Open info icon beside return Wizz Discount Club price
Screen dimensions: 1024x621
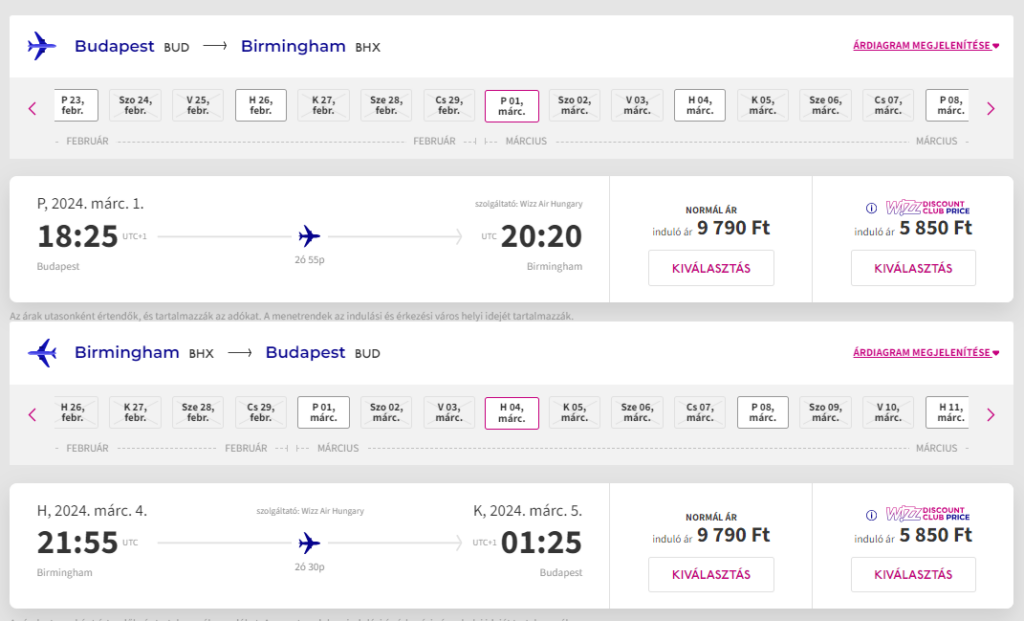[x=871, y=515]
